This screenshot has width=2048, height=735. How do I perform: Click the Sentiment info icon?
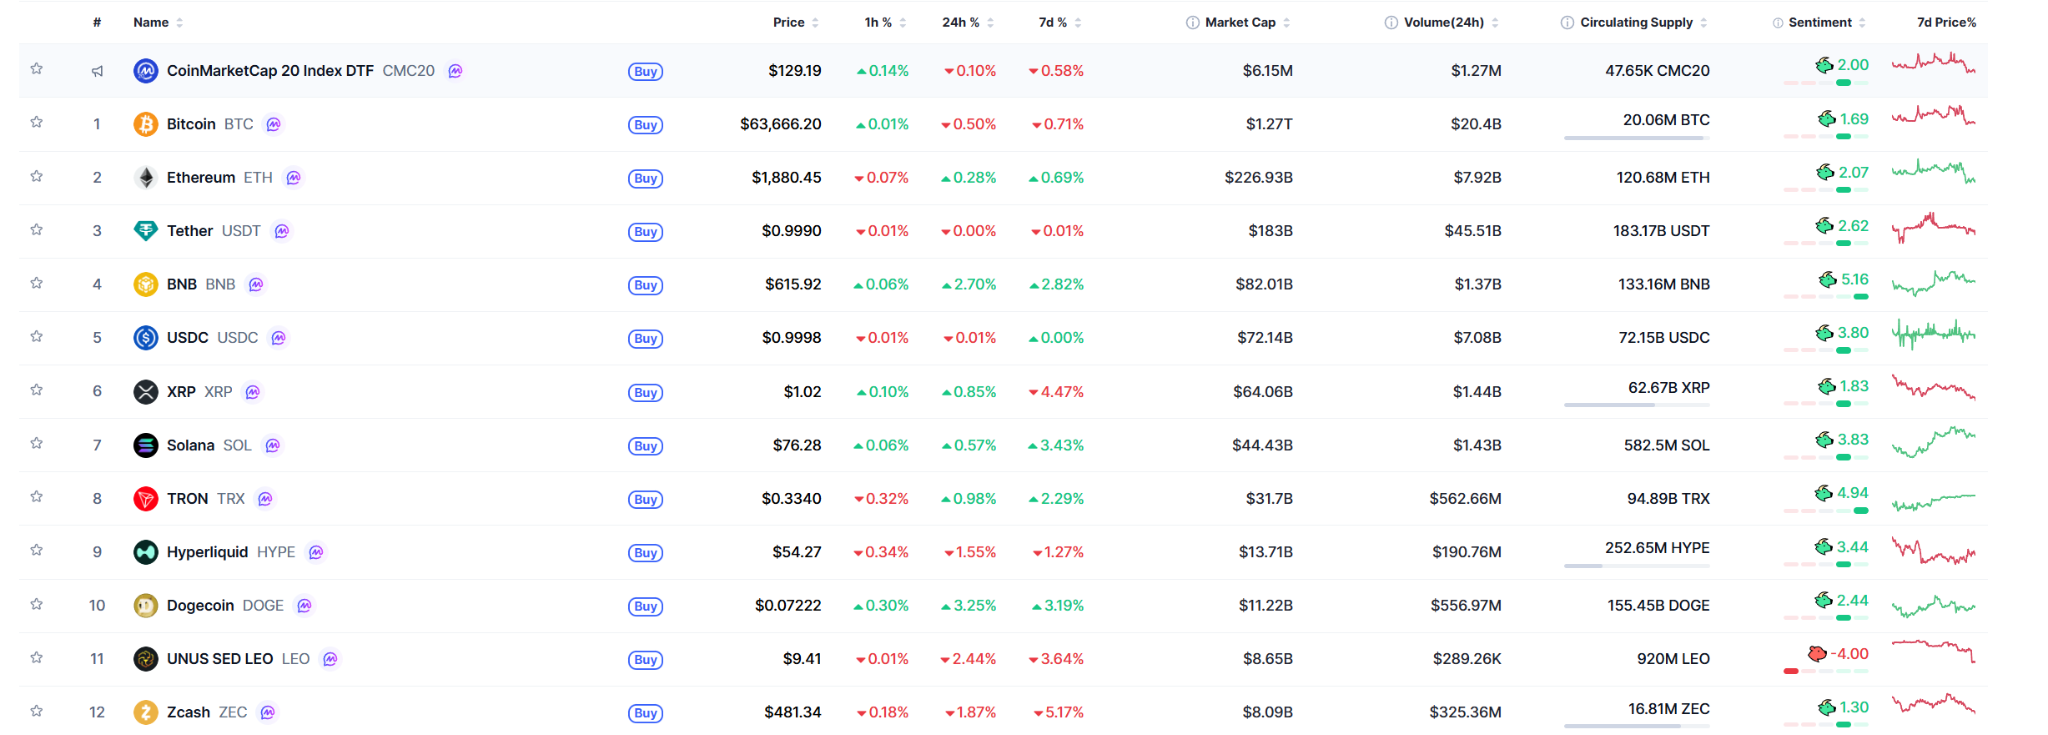[x=1778, y=23]
